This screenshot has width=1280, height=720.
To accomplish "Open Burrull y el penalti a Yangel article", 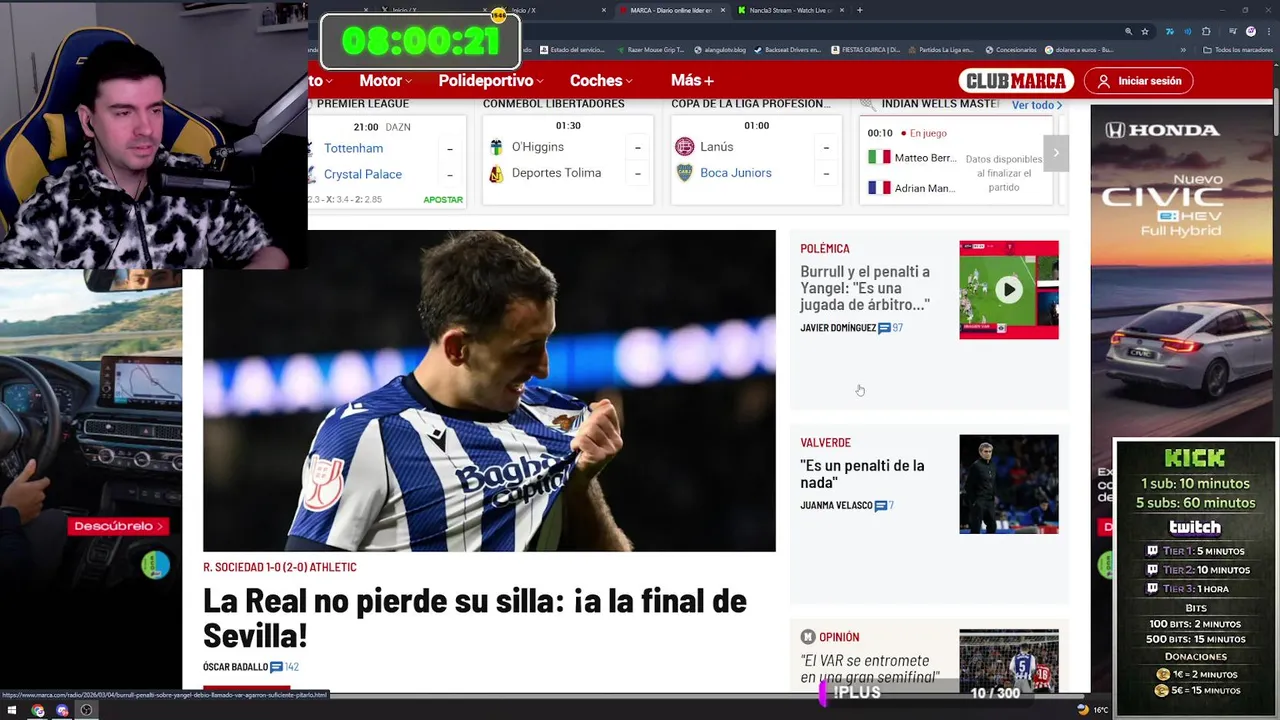I will [x=865, y=288].
